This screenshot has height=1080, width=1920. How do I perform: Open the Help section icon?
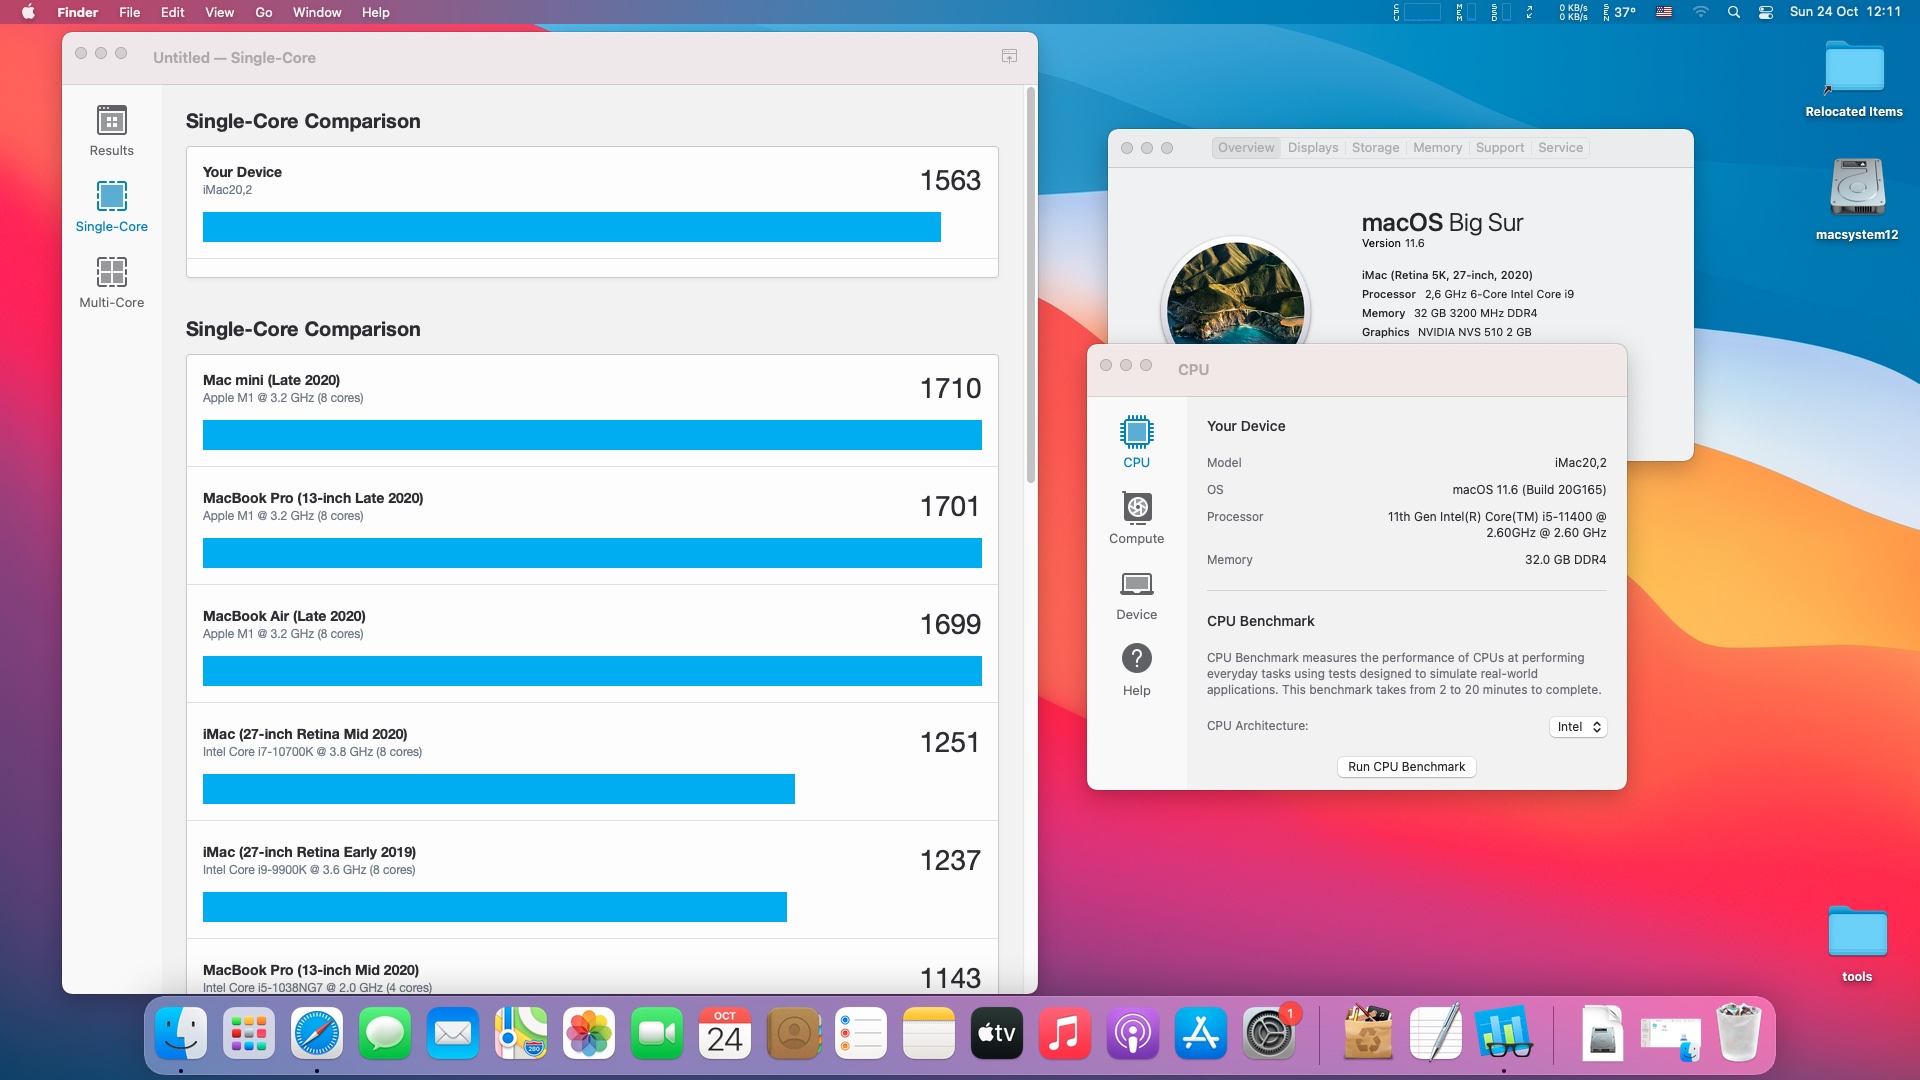(x=1136, y=659)
